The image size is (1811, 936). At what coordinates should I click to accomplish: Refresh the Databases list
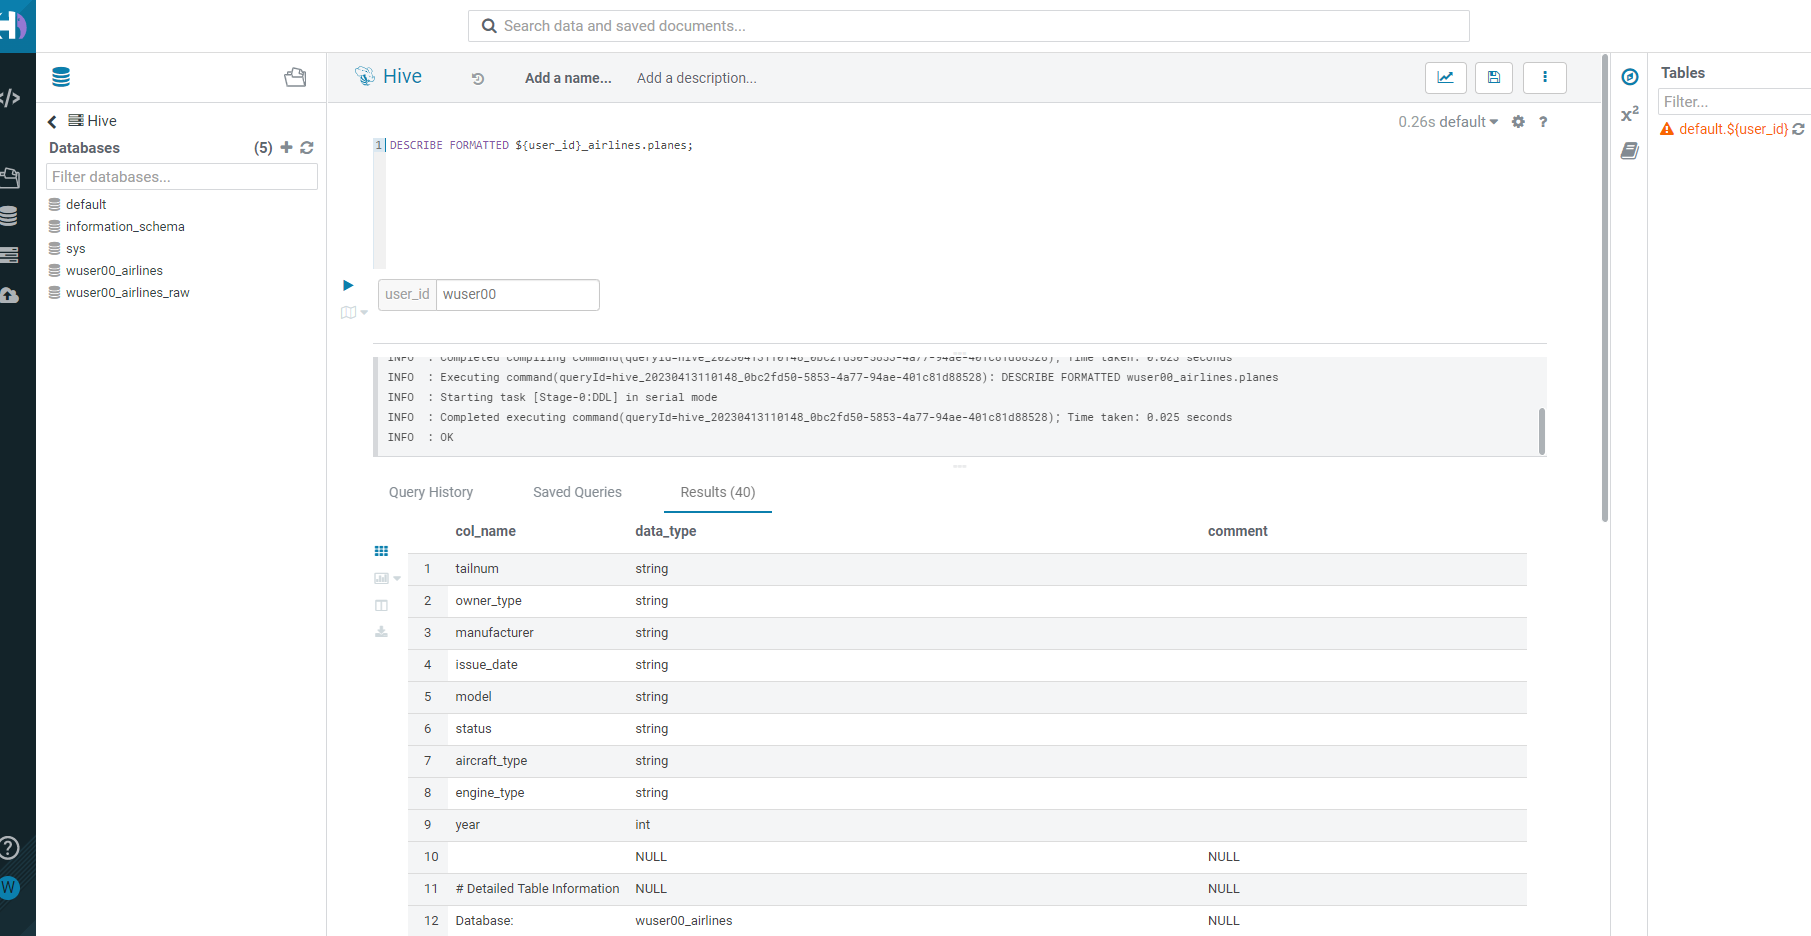point(307,147)
